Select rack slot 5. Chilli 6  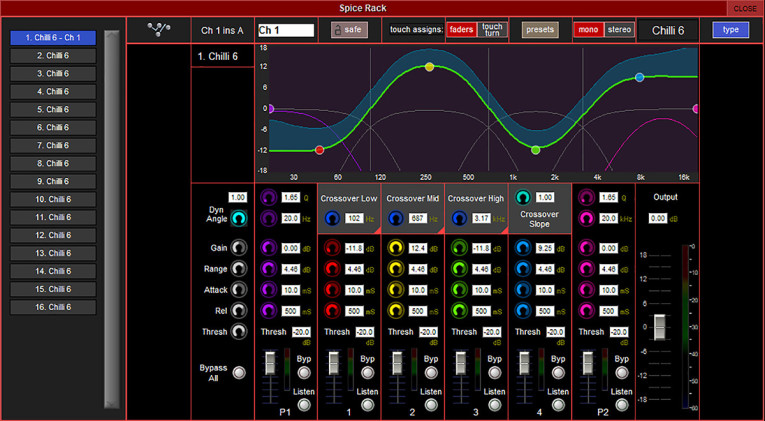pos(53,110)
